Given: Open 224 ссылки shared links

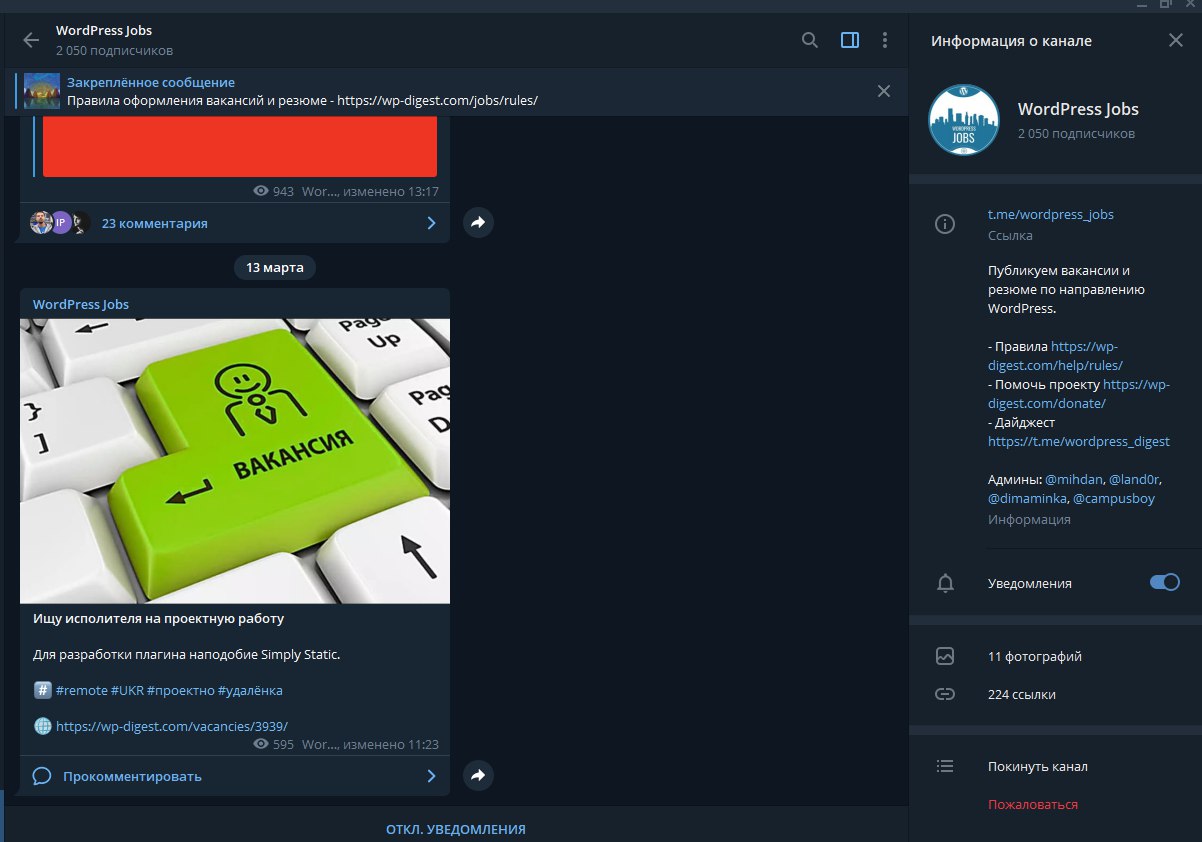Looking at the screenshot, I should [x=1021, y=694].
